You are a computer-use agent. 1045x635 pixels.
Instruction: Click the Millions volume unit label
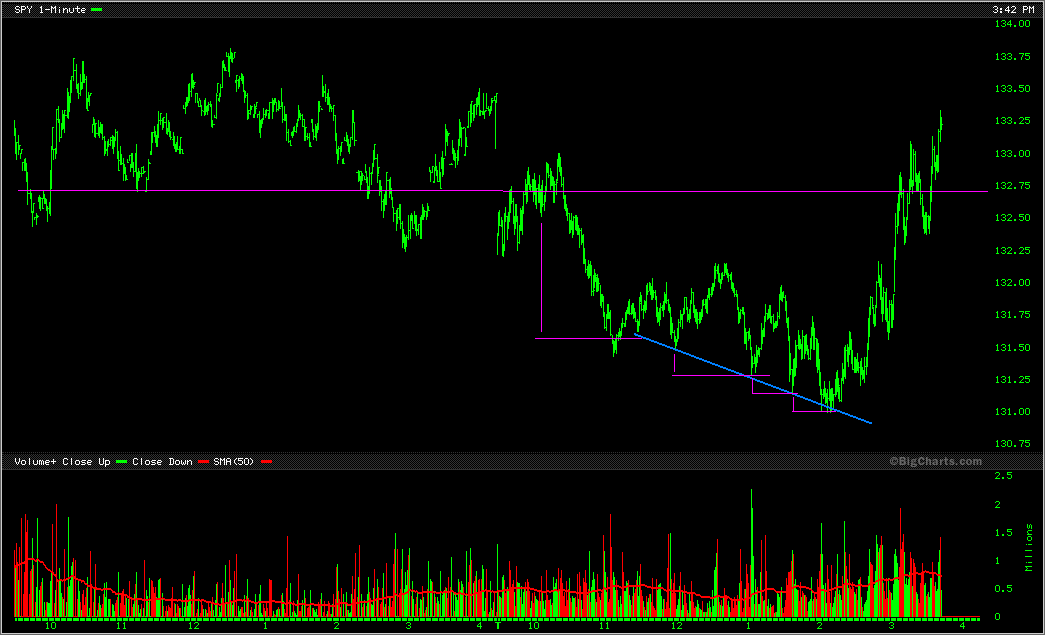click(x=1029, y=548)
